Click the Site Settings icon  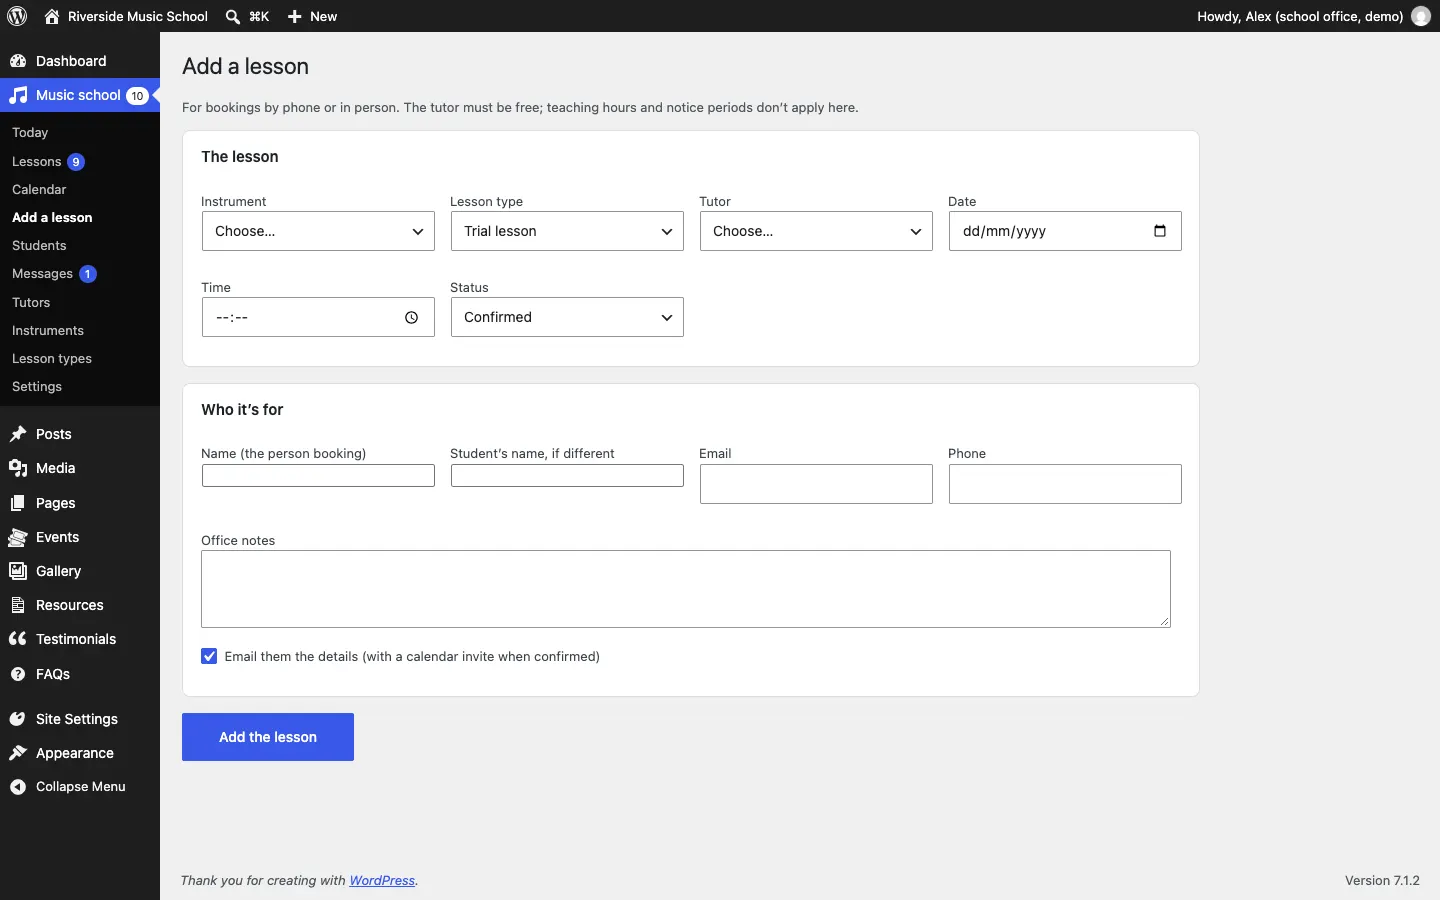tap(18, 719)
